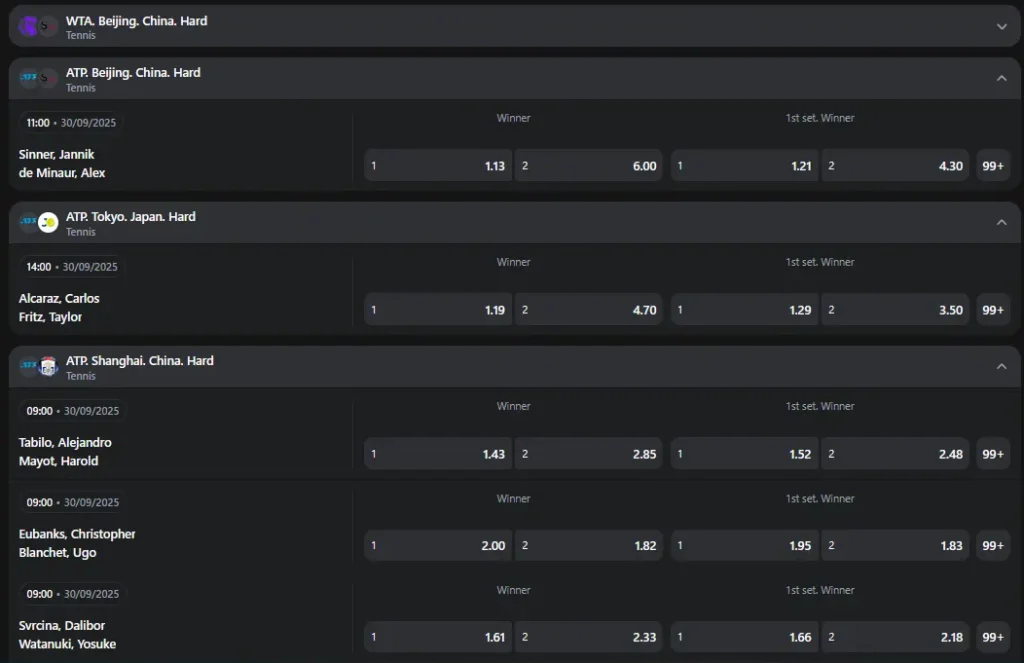Choose Fritz winner odds 4.70
The height and width of the screenshot is (663, 1024).
(x=589, y=310)
